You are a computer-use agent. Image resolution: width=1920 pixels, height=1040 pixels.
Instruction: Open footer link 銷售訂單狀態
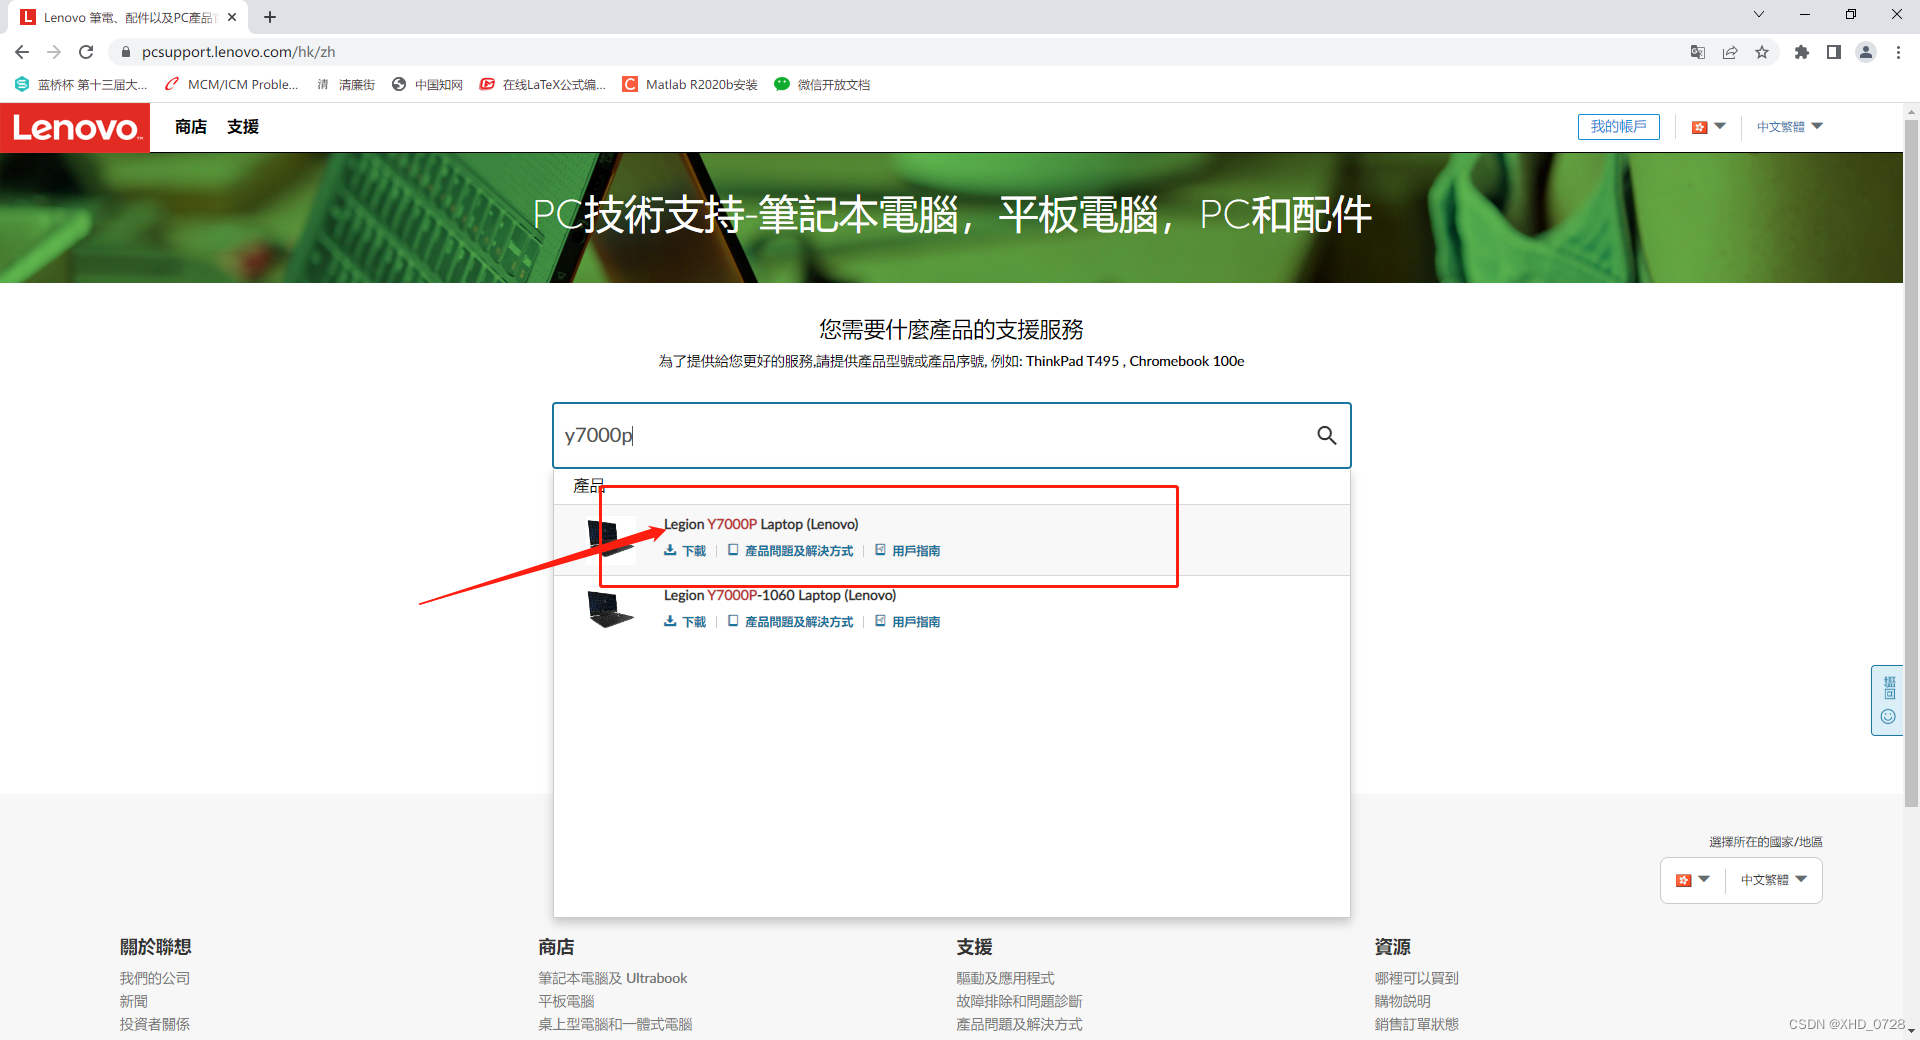[1416, 1024]
